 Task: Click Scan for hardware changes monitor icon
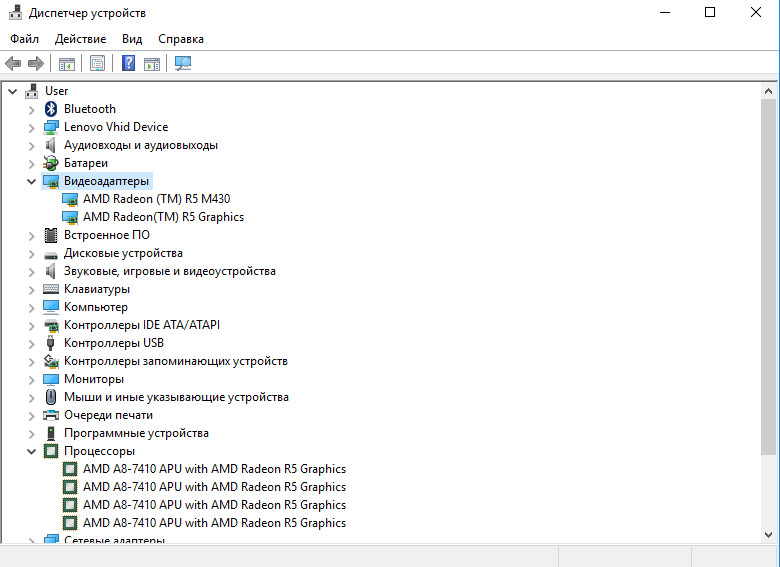pyautogui.click(x=183, y=63)
